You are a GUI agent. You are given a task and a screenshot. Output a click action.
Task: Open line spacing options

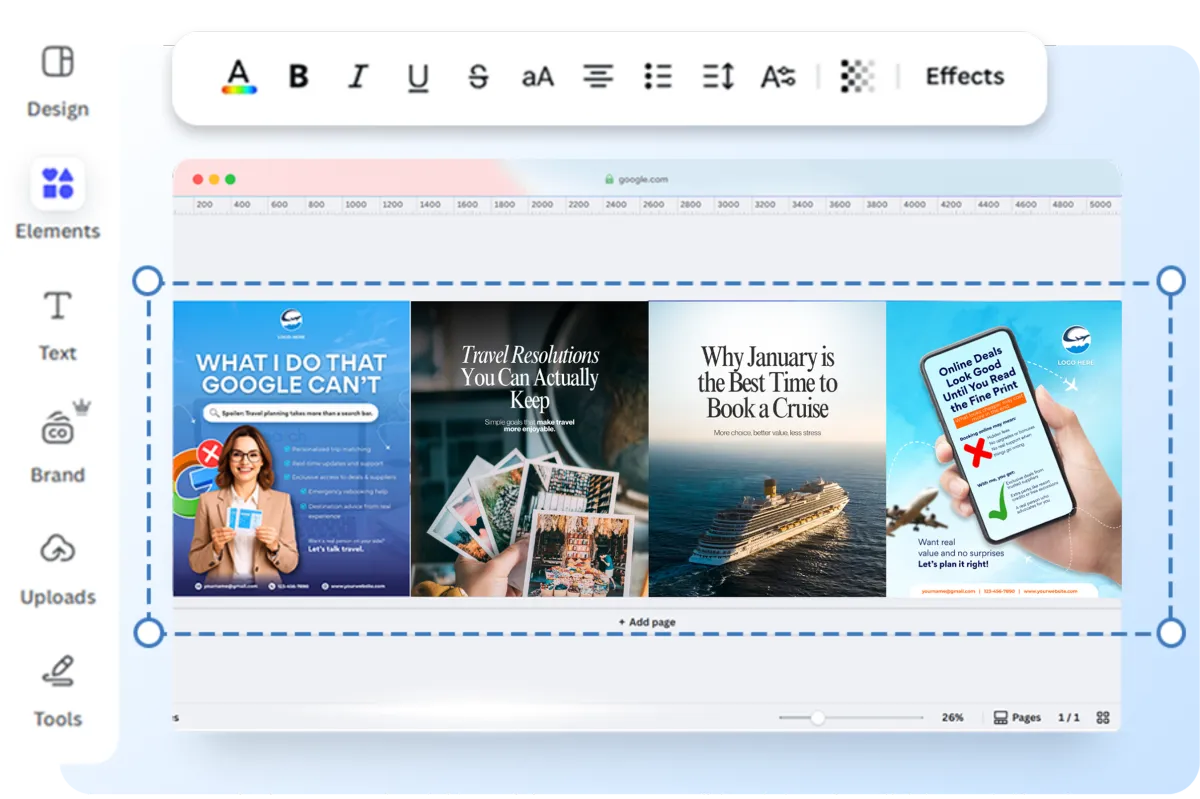718,77
